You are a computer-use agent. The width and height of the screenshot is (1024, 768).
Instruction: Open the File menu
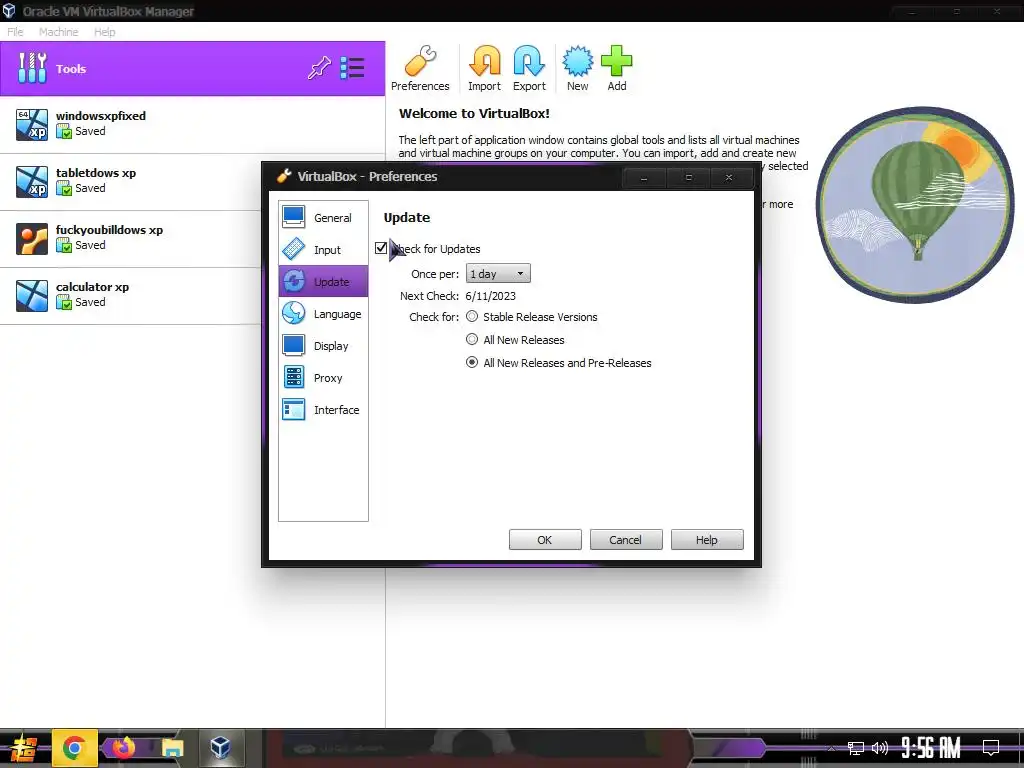pos(15,31)
